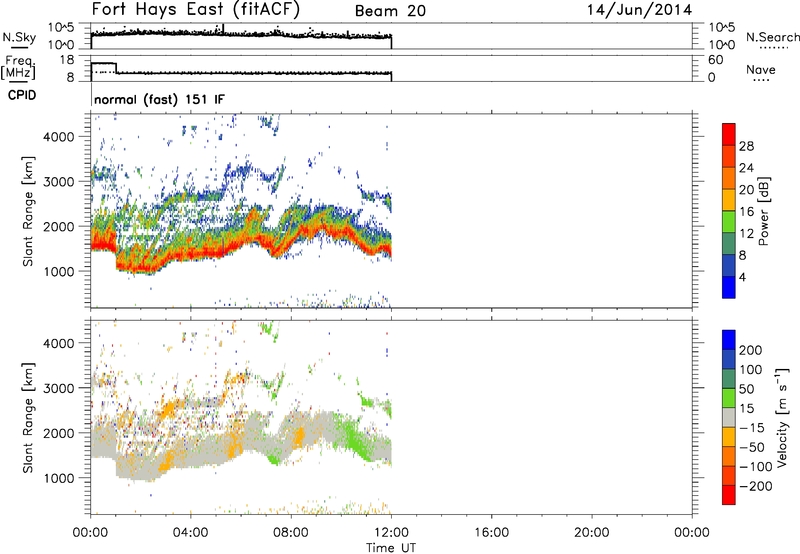Select the '24' tick on the Power colorbar
This screenshot has width=800, height=554.
pyautogui.click(x=746, y=168)
